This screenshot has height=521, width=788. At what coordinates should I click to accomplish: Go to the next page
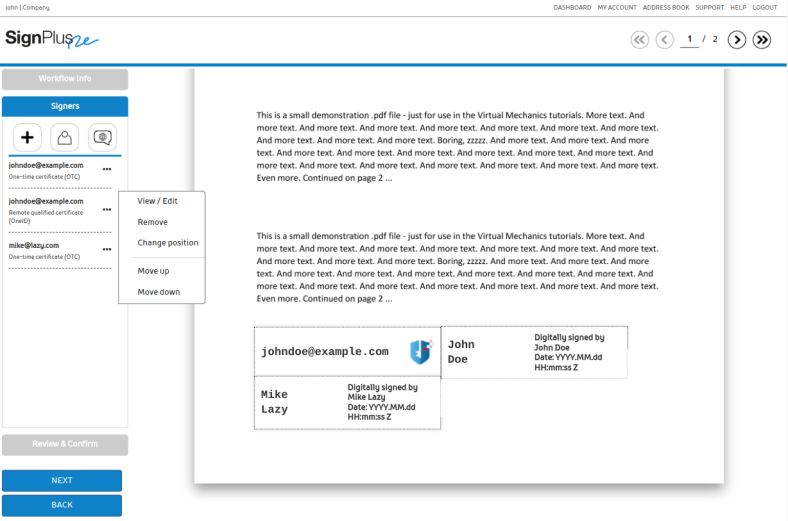pos(737,40)
